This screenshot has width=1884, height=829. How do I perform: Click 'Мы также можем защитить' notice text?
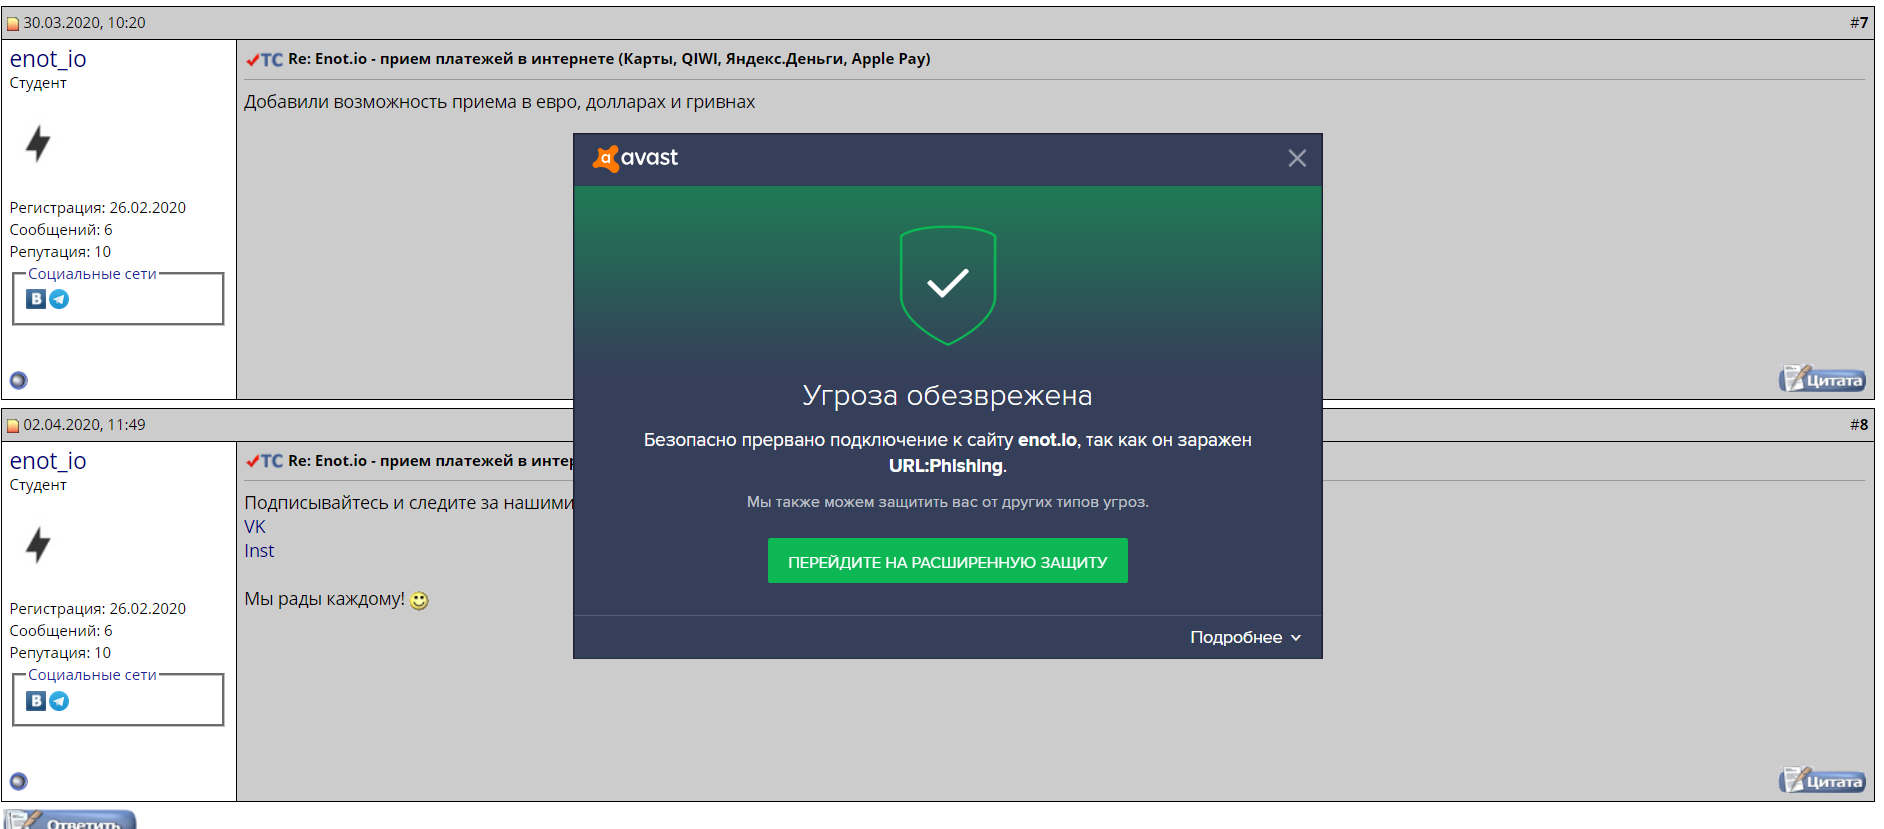(947, 502)
